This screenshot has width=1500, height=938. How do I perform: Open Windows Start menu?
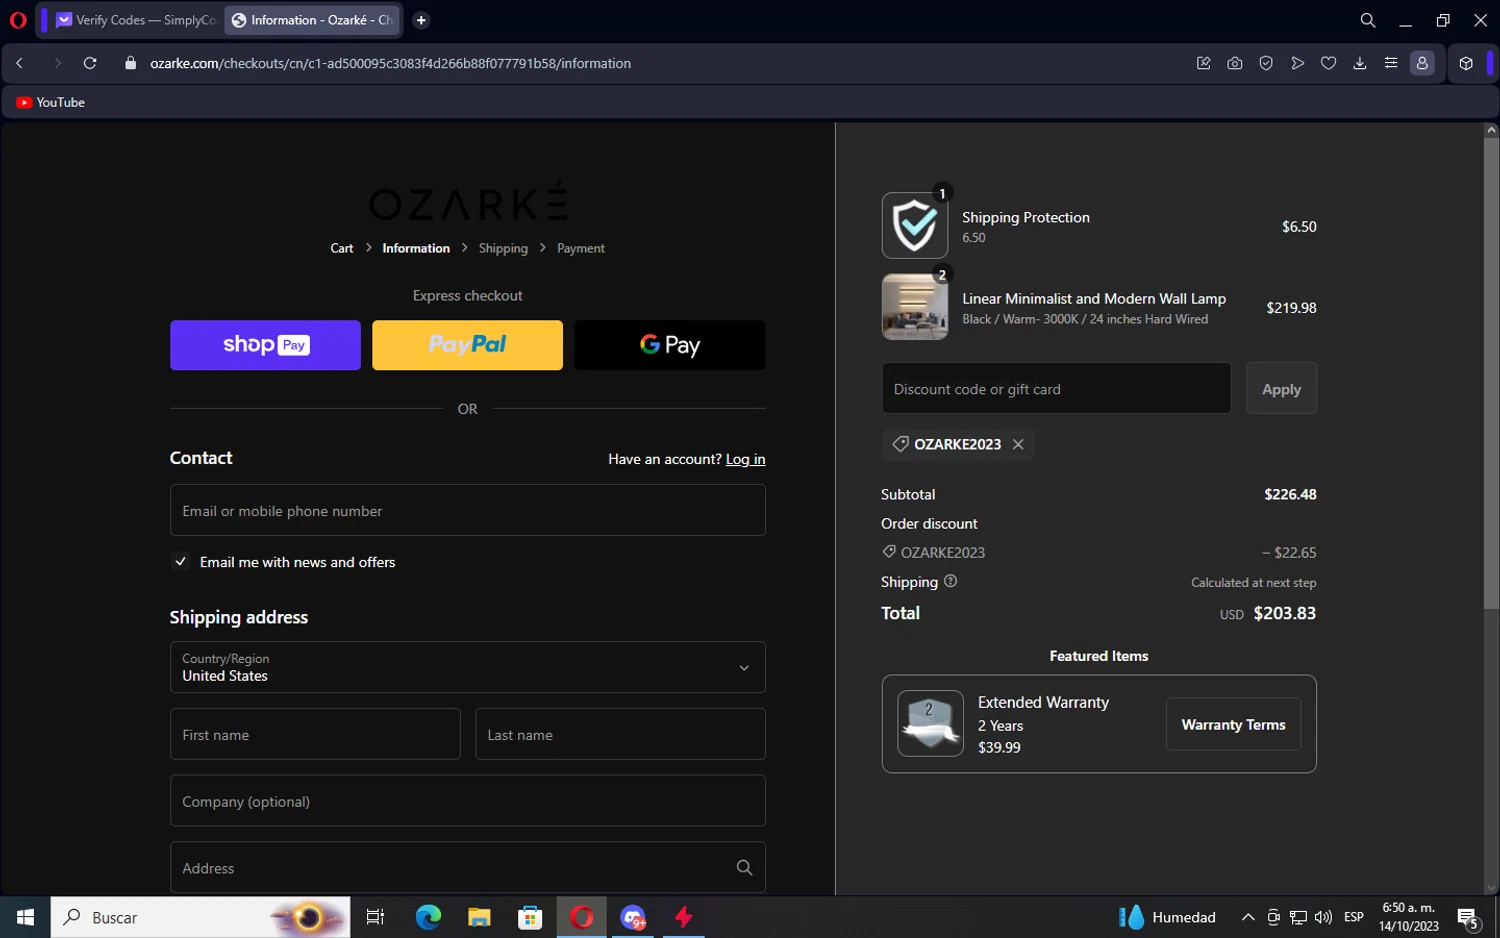point(25,917)
